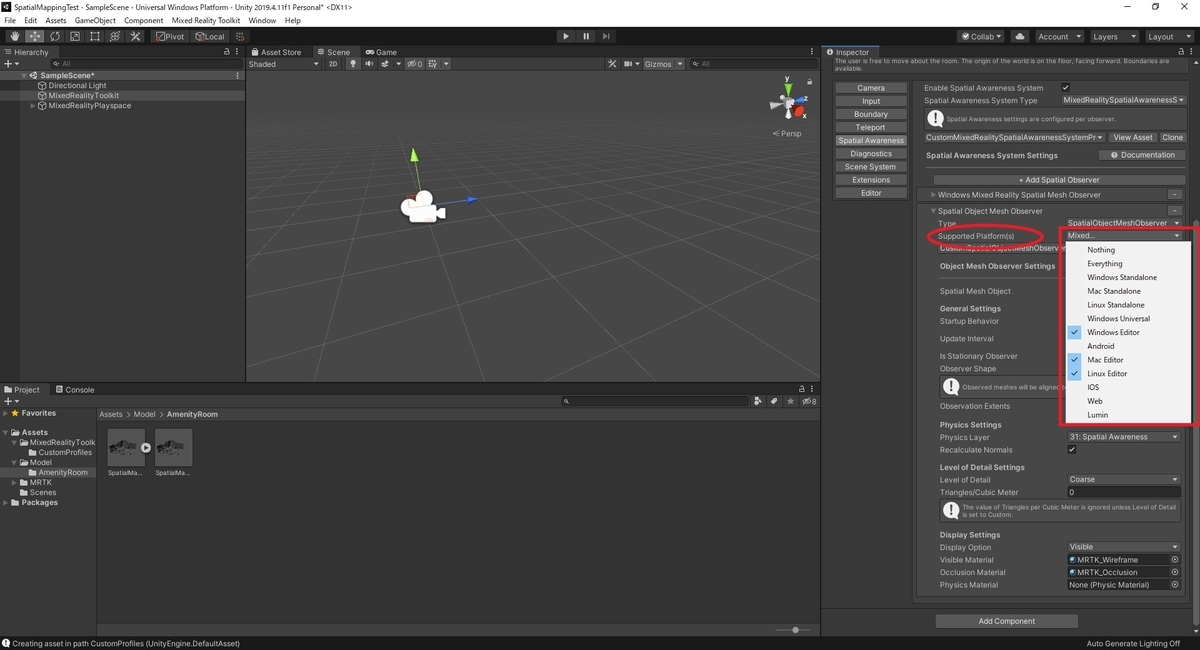Choose Android in platform list
Image resolution: width=1200 pixels, height=650 pixels.
pos(1128,346)
